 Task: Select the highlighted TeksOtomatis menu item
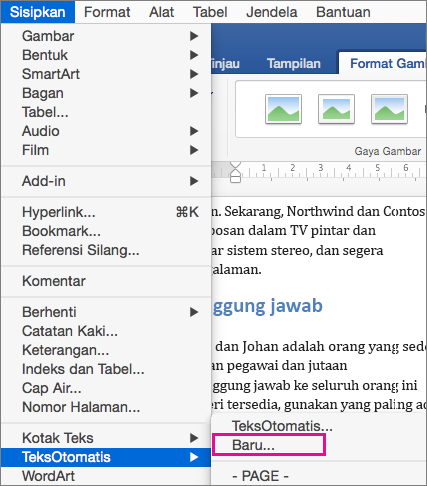coord(106,457)
